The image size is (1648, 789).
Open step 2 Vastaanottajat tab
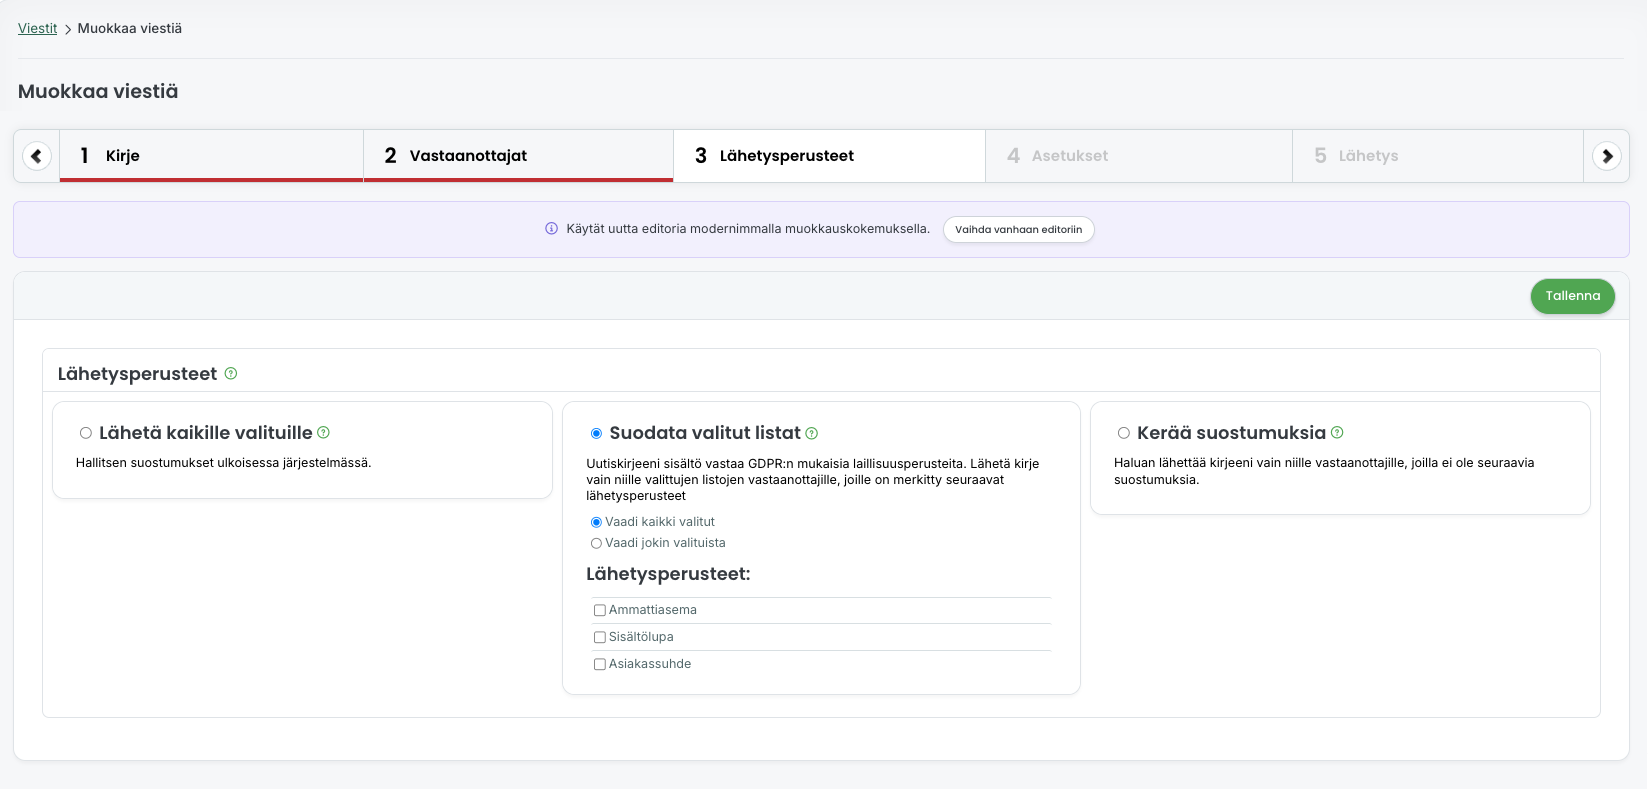518,156
